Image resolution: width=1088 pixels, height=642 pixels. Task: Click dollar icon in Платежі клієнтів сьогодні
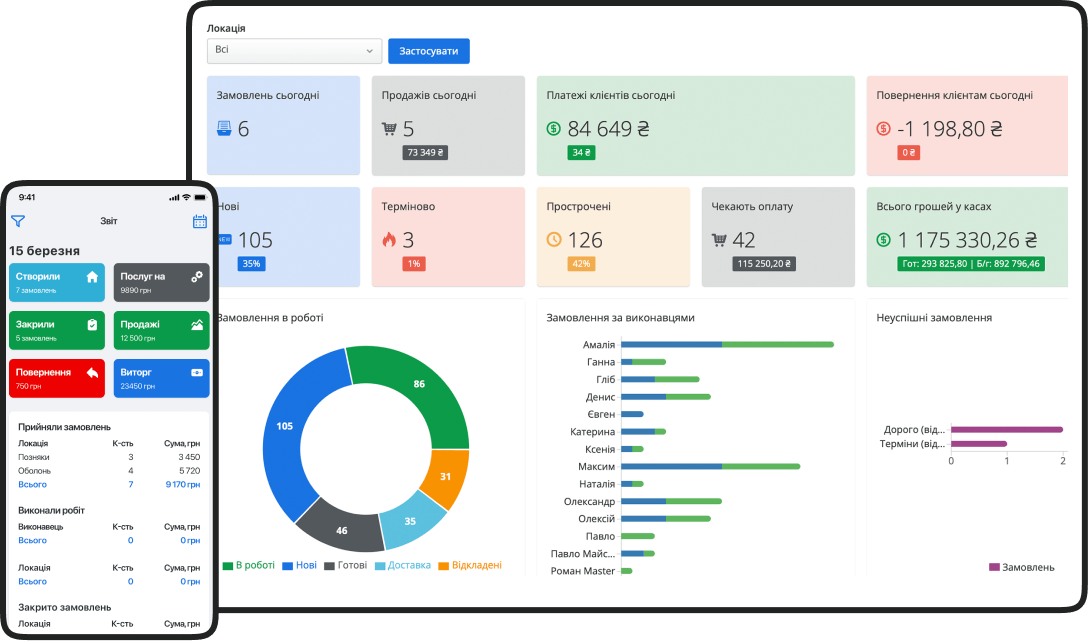(x=554, y=128)
